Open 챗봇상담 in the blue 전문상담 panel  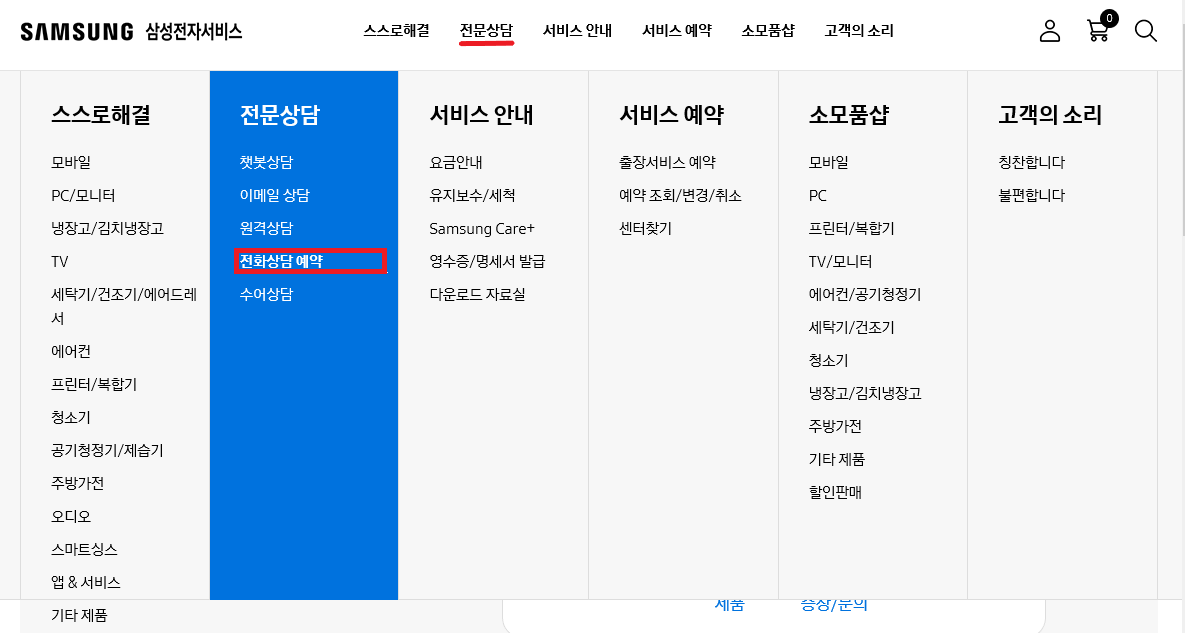[266, 162]
